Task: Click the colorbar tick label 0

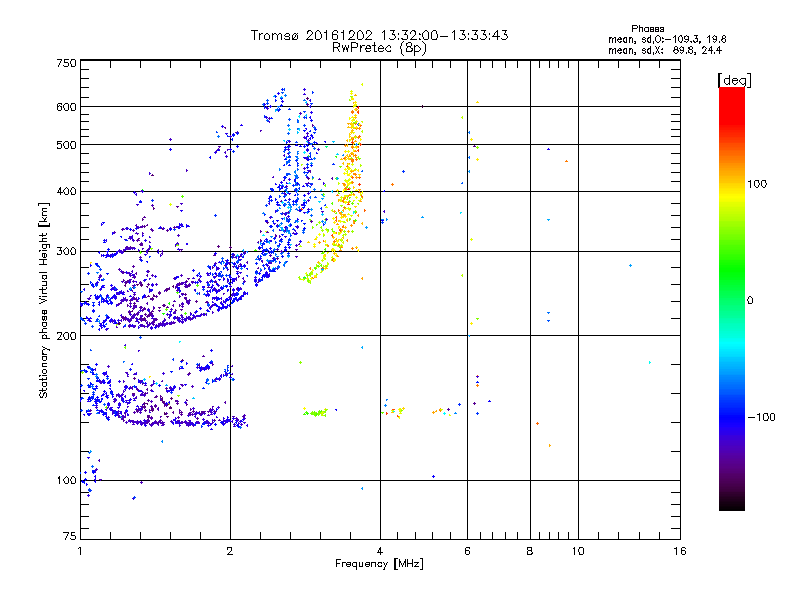Action: [x=750, y=301]
